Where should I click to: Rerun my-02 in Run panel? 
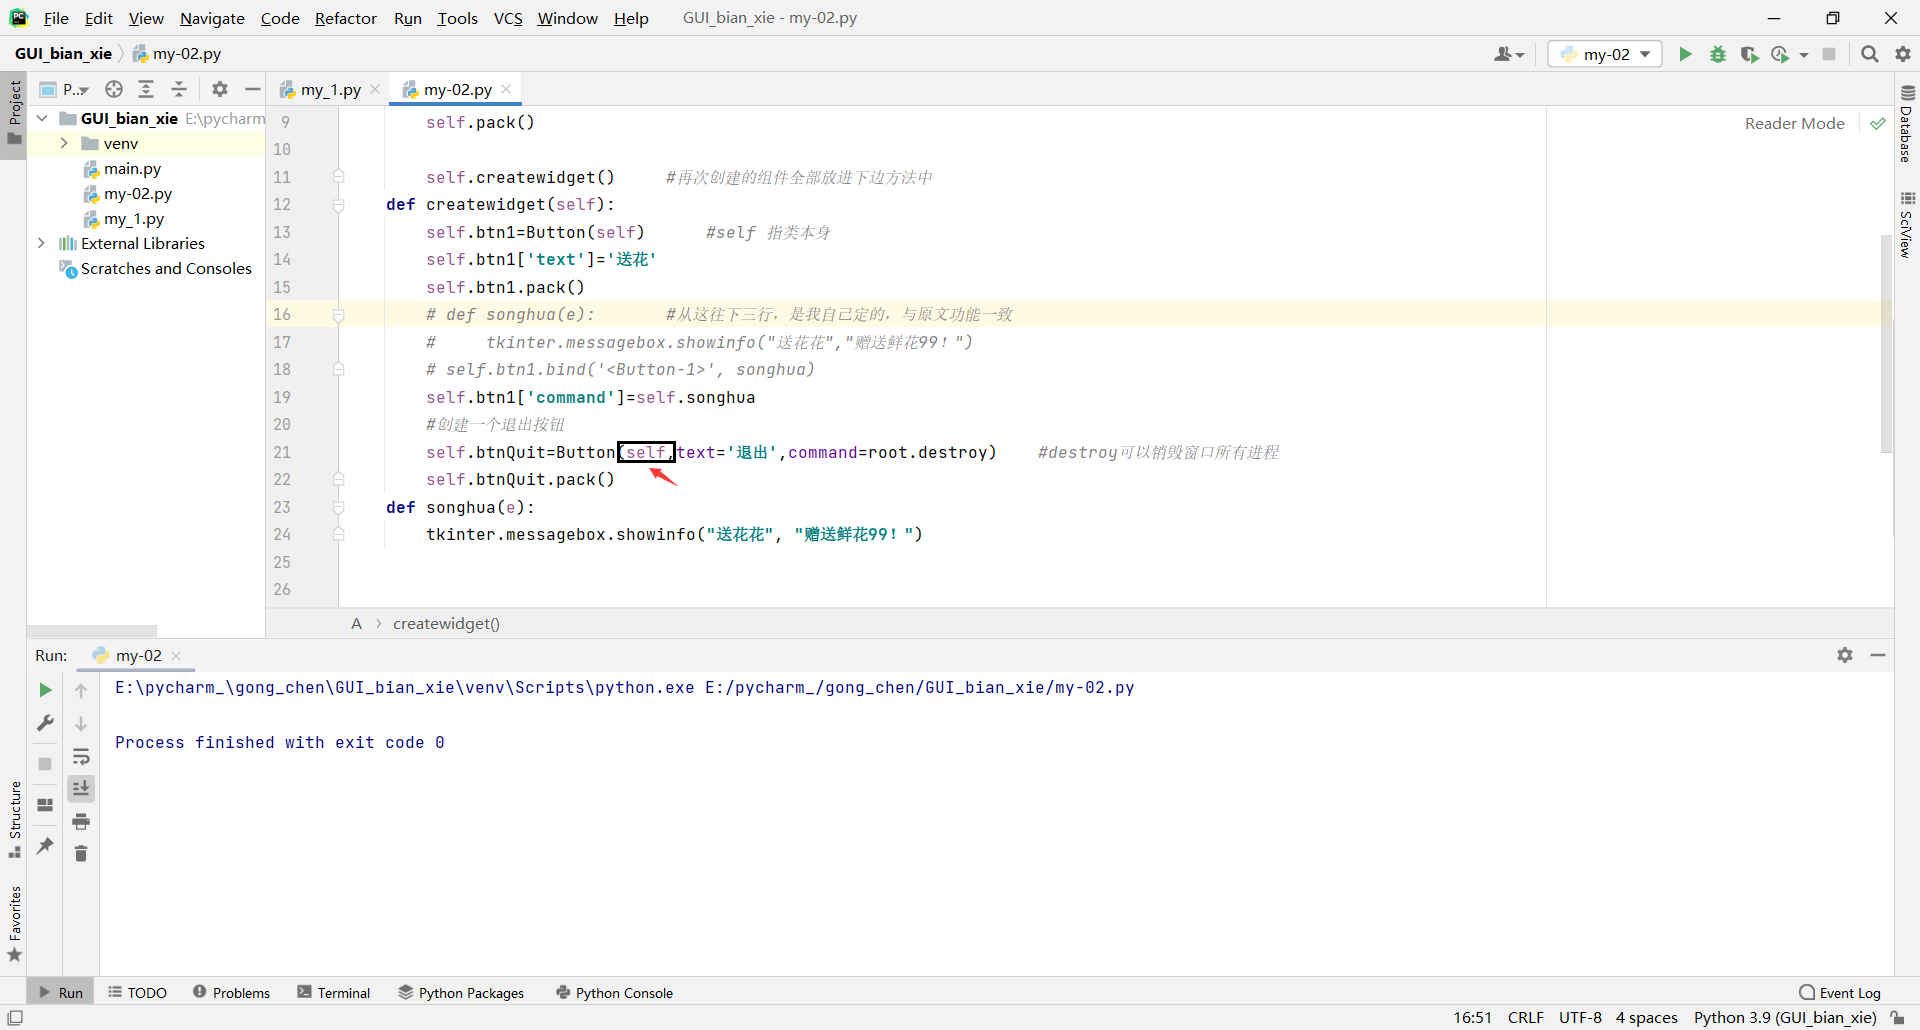tap(45, 690)
